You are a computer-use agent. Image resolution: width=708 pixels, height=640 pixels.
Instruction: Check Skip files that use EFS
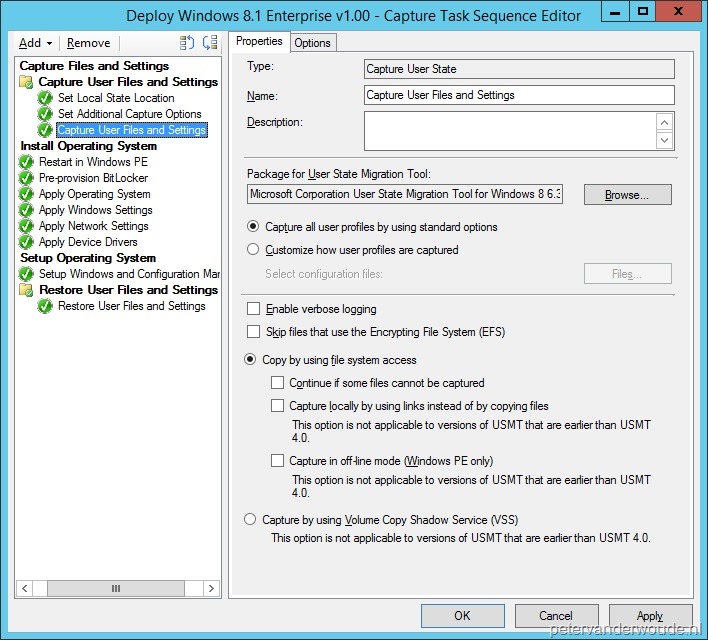click(x=254, y=331)
